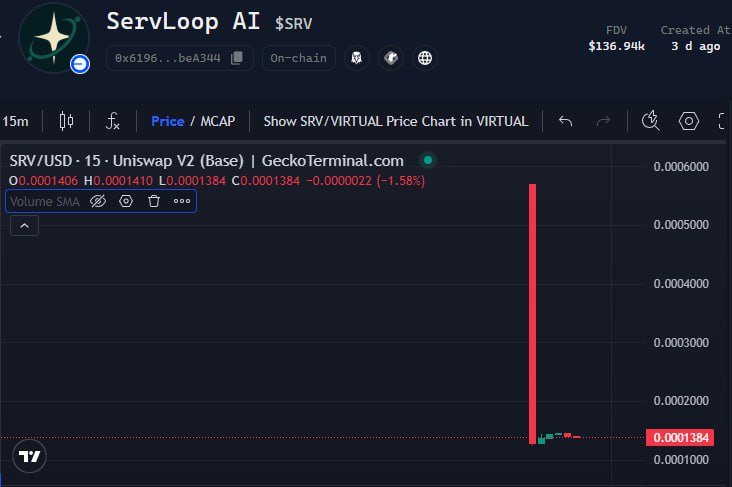Click the On-chain badge

(x=298, y=58)
